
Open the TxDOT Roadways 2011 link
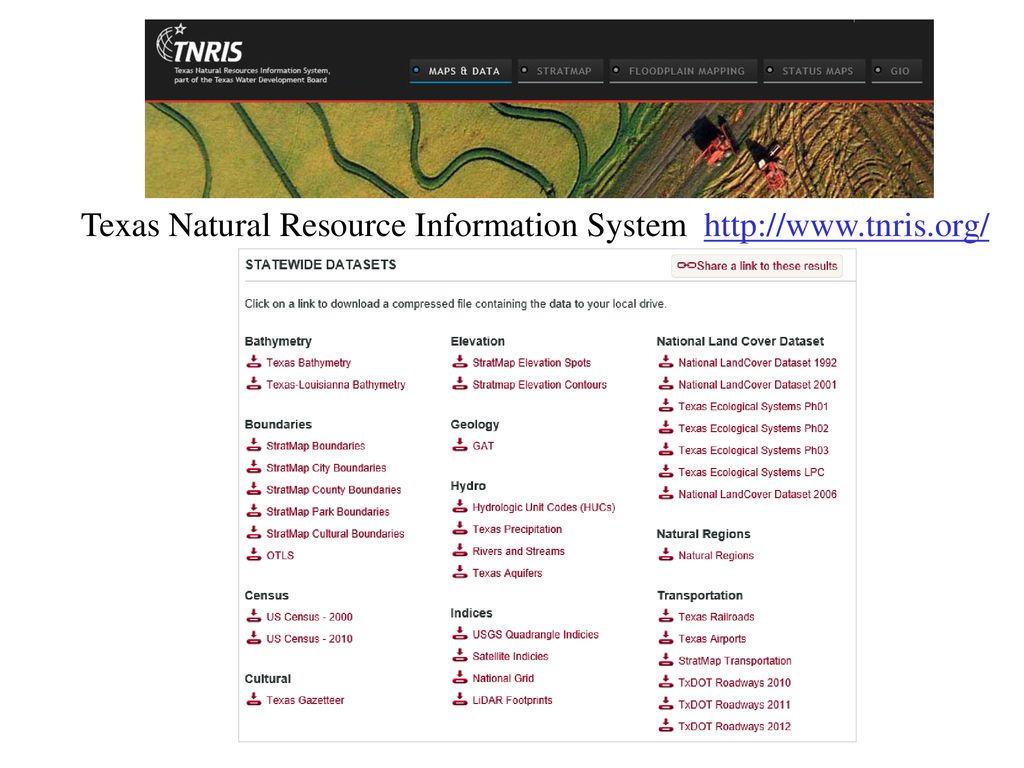[734, 705]
